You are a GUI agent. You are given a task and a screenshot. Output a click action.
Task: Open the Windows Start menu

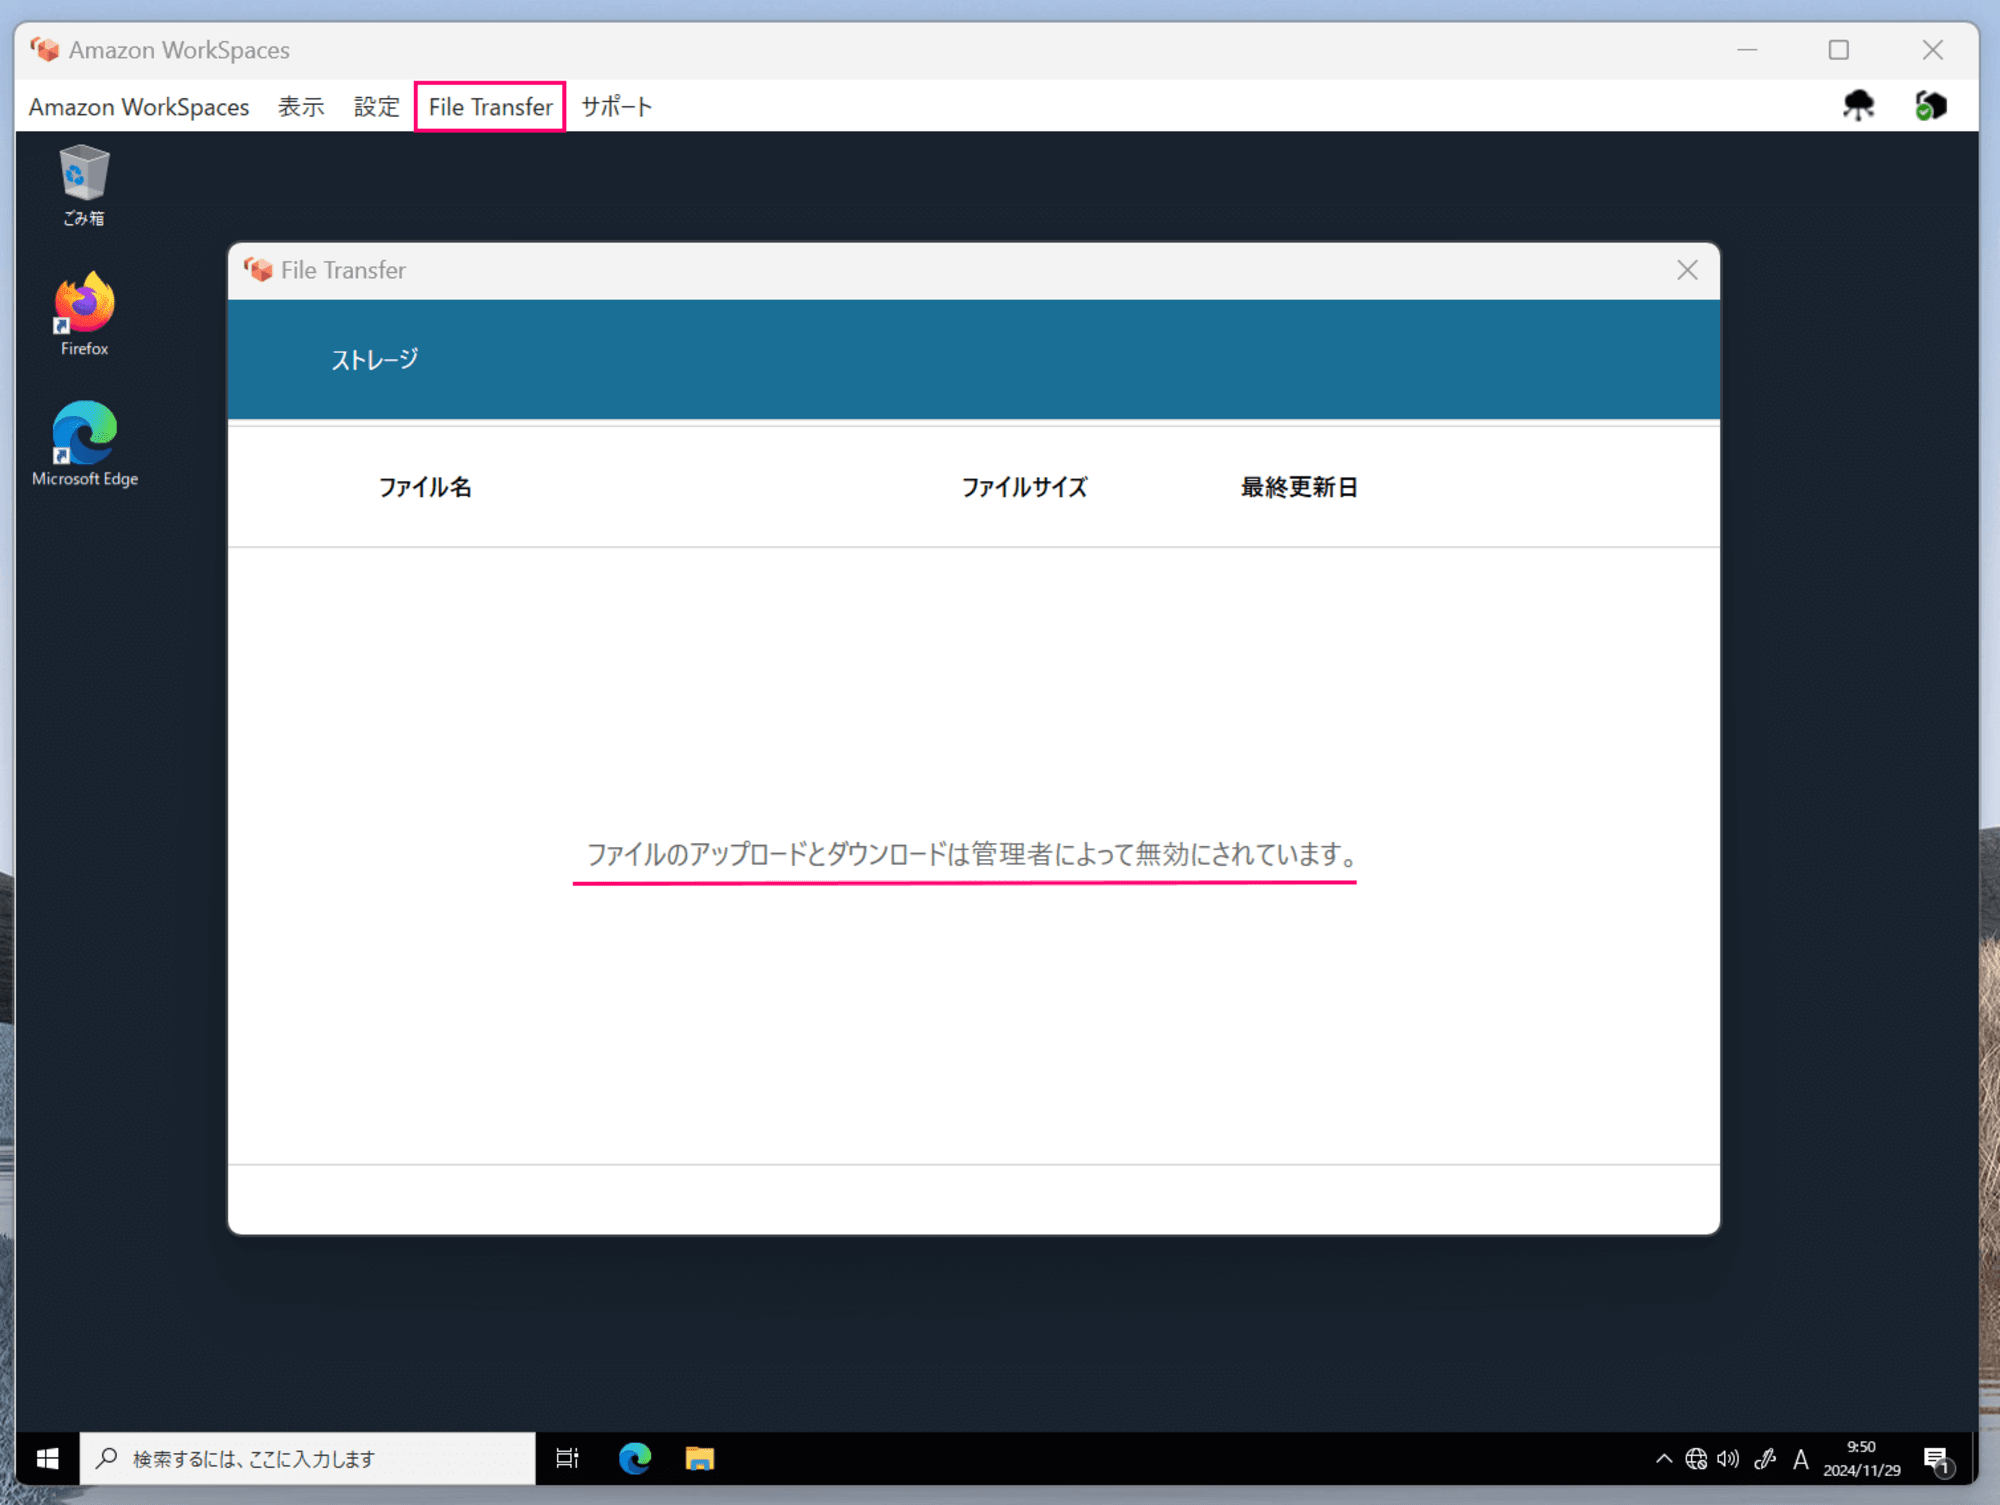coord(47,1458)
